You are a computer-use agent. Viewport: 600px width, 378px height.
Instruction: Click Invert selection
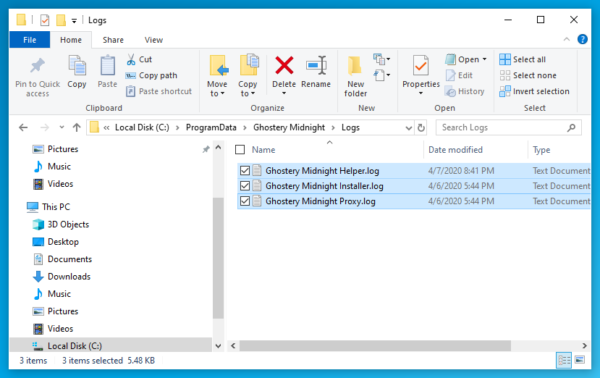(x=535, y=91)
